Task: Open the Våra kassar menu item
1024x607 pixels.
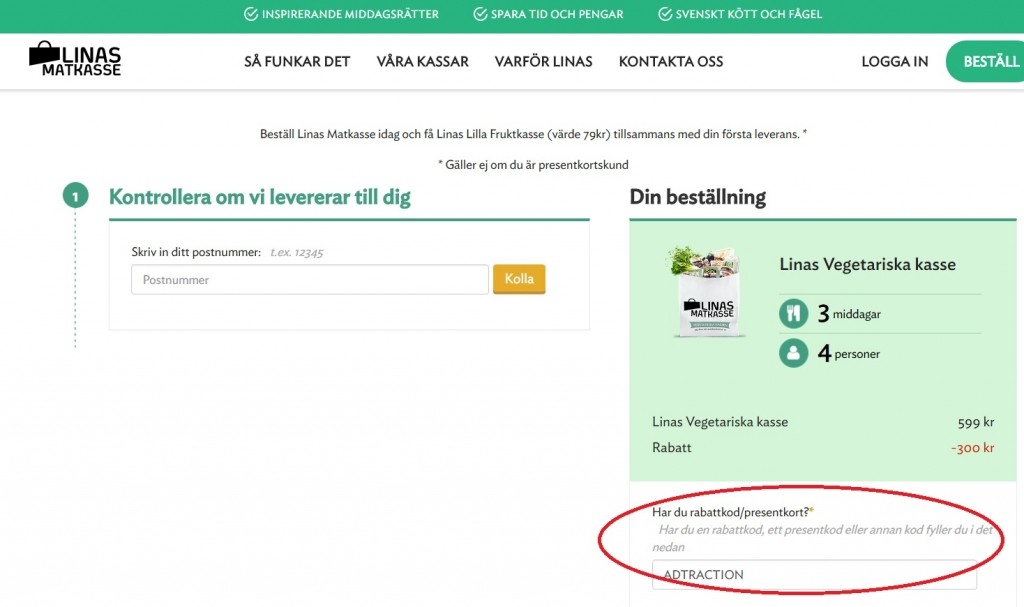Action: [x=423, y=61]
